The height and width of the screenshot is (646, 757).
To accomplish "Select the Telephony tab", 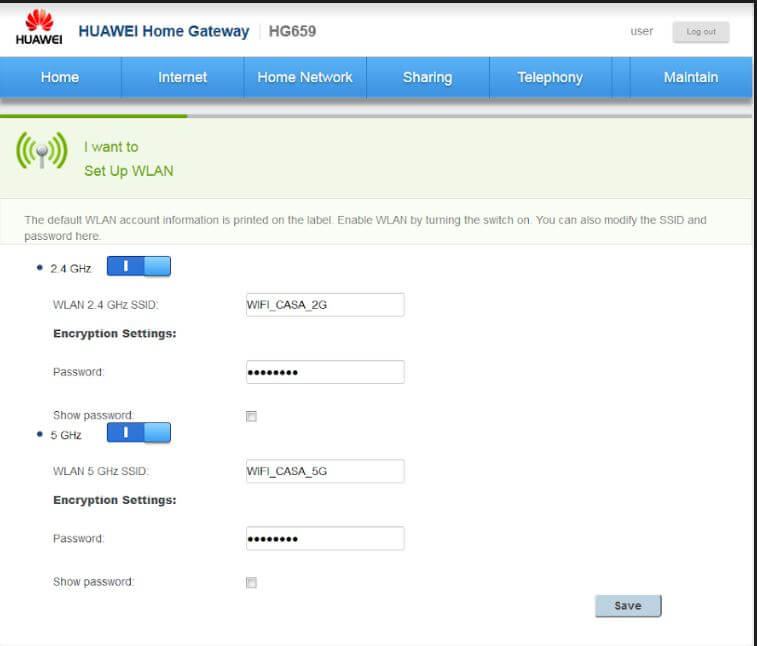I will [x=549, y=77].
